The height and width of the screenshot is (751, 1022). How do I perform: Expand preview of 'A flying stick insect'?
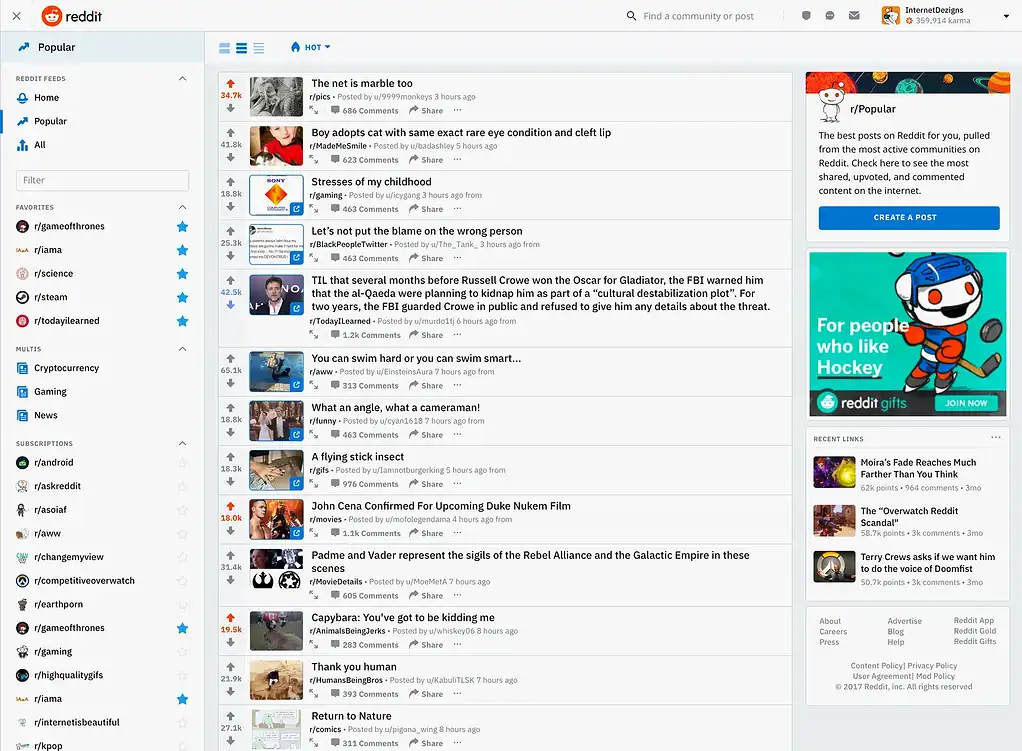pyautogui.click(x=314, y=484)
